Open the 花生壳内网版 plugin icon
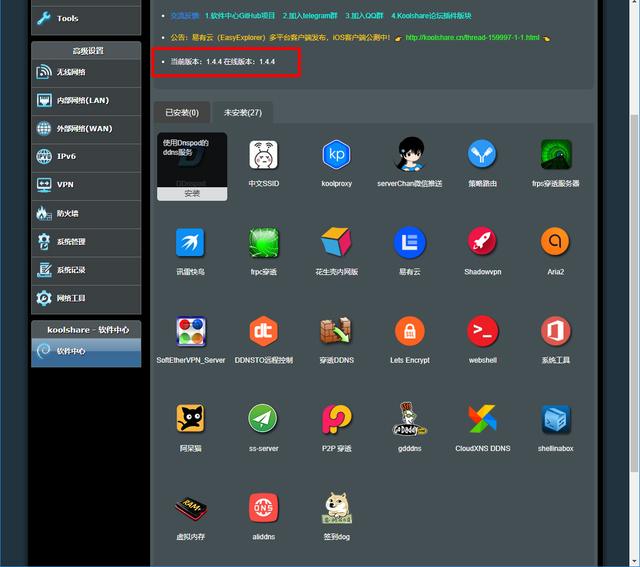Screen dimensions: 640x567 (x=336, y=242)
